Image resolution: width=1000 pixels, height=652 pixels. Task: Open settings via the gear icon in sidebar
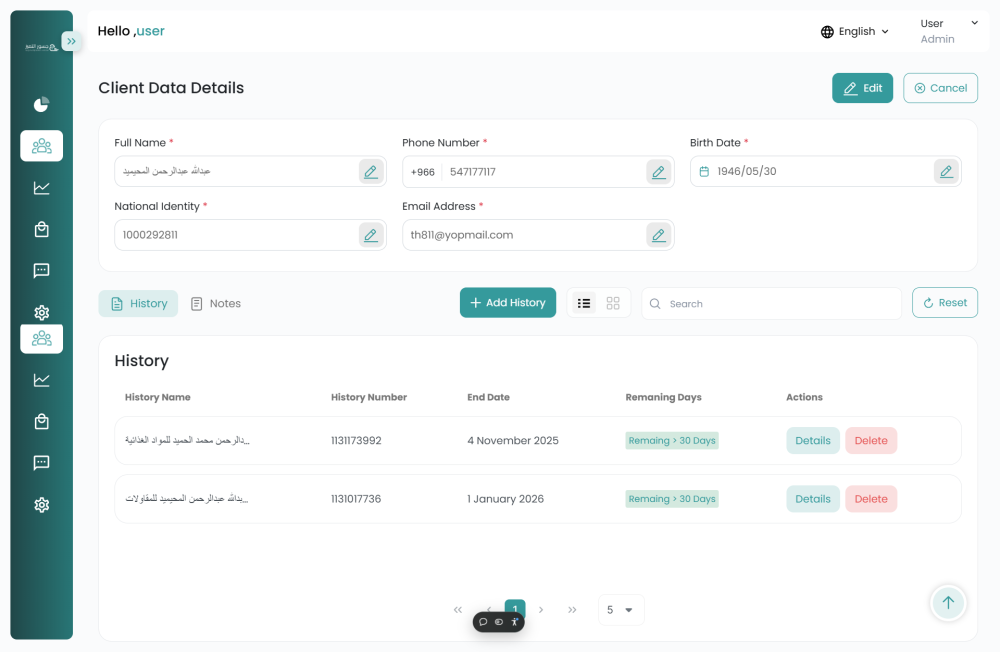(41, 312)
